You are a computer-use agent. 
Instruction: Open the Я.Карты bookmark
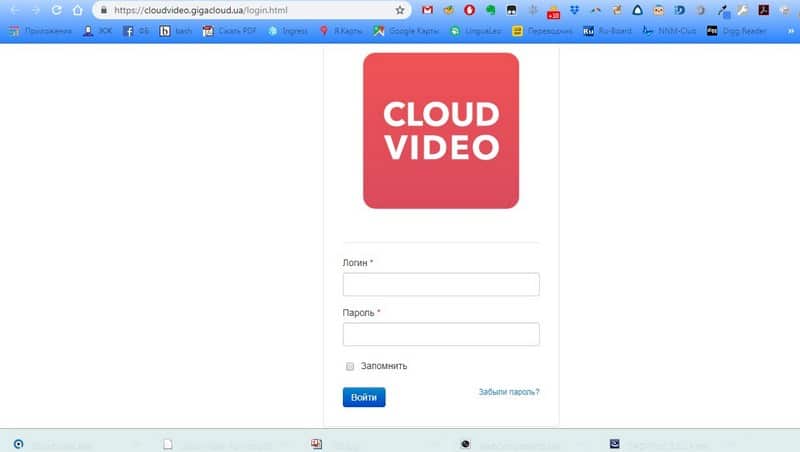(x=341, y=31)
